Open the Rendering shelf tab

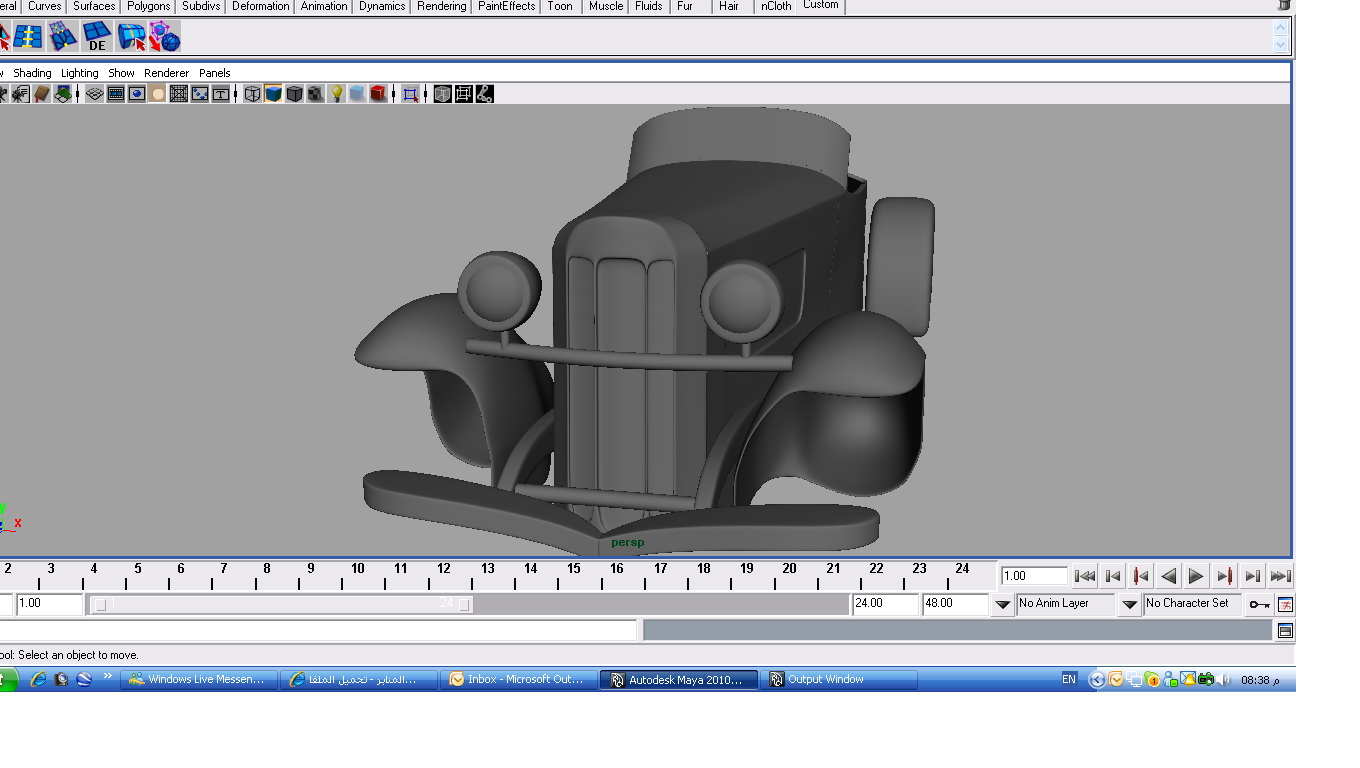click(441, 6)
